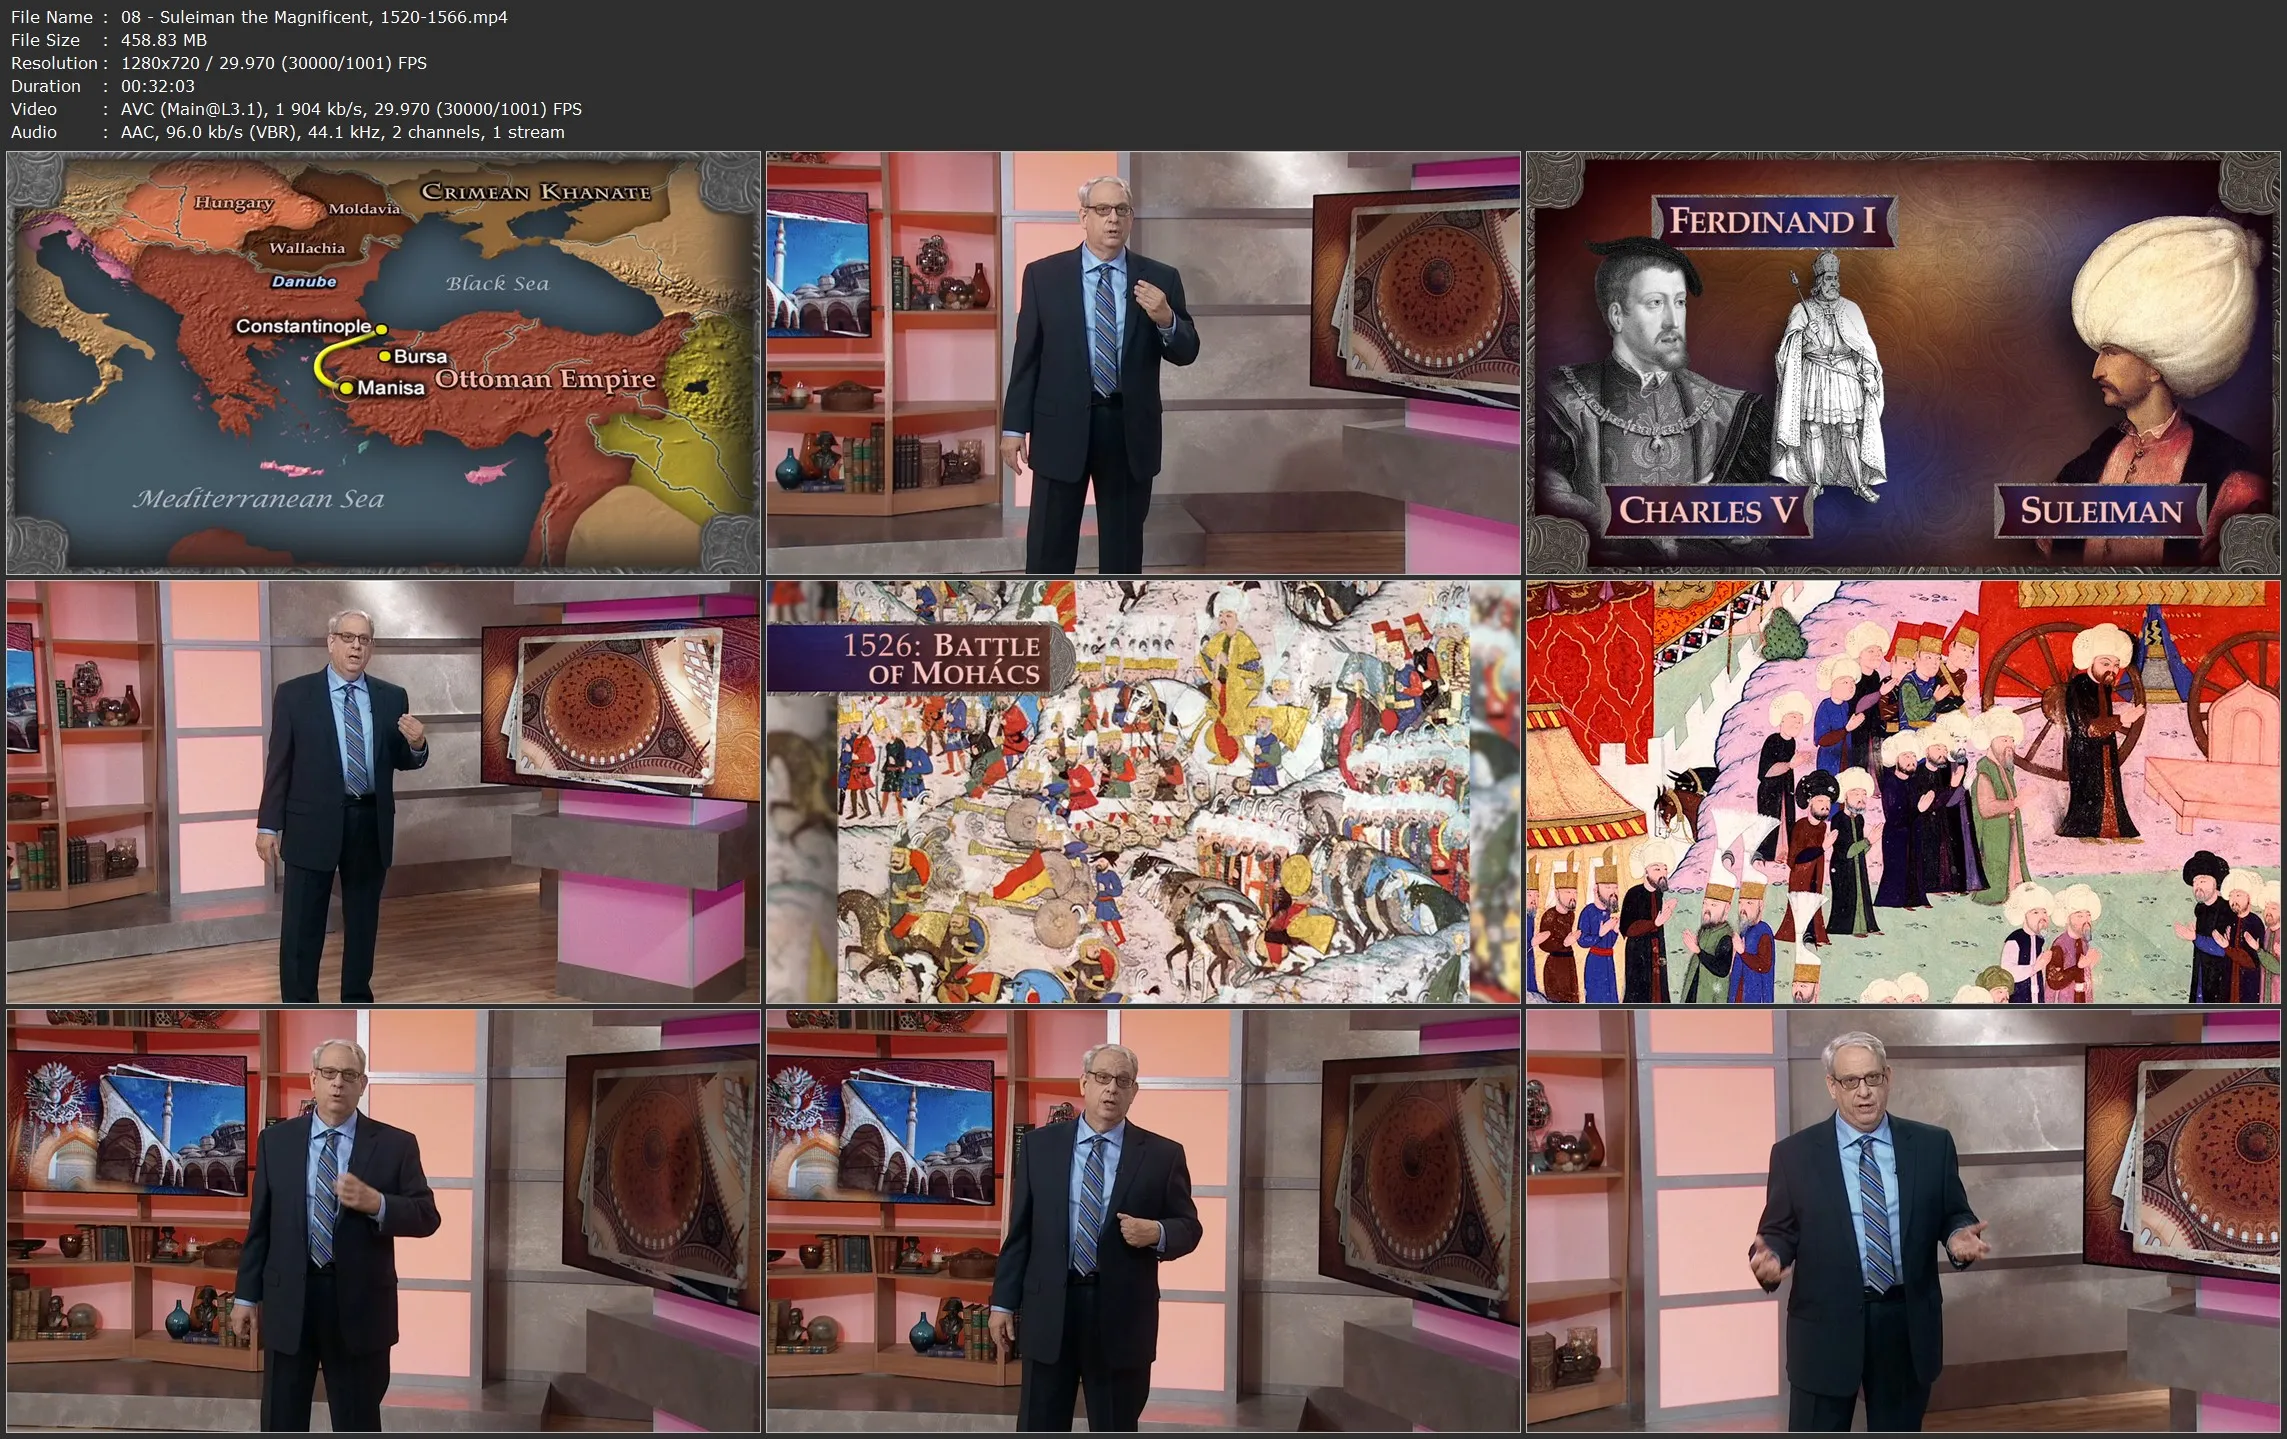Open the bottom-center lecturer frame
Image resolution: width=2287 pixels, height=1439 pixels.
[1143, 1220]
